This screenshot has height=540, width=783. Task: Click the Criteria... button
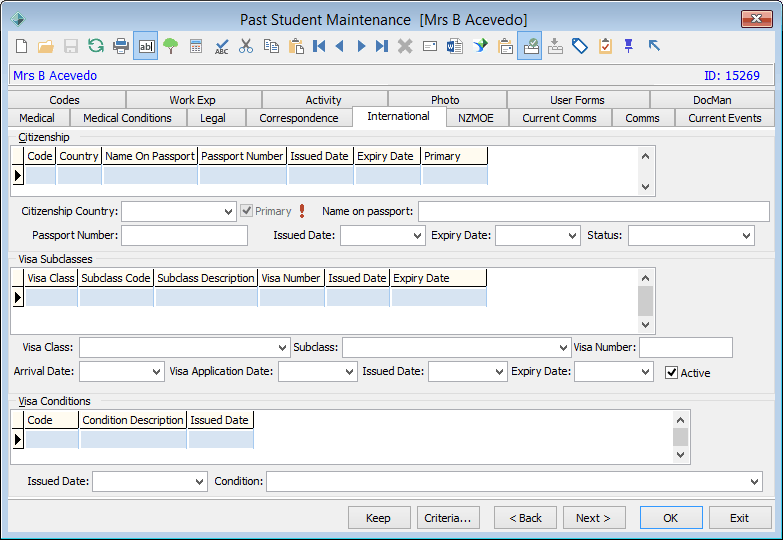click(448, 518)
